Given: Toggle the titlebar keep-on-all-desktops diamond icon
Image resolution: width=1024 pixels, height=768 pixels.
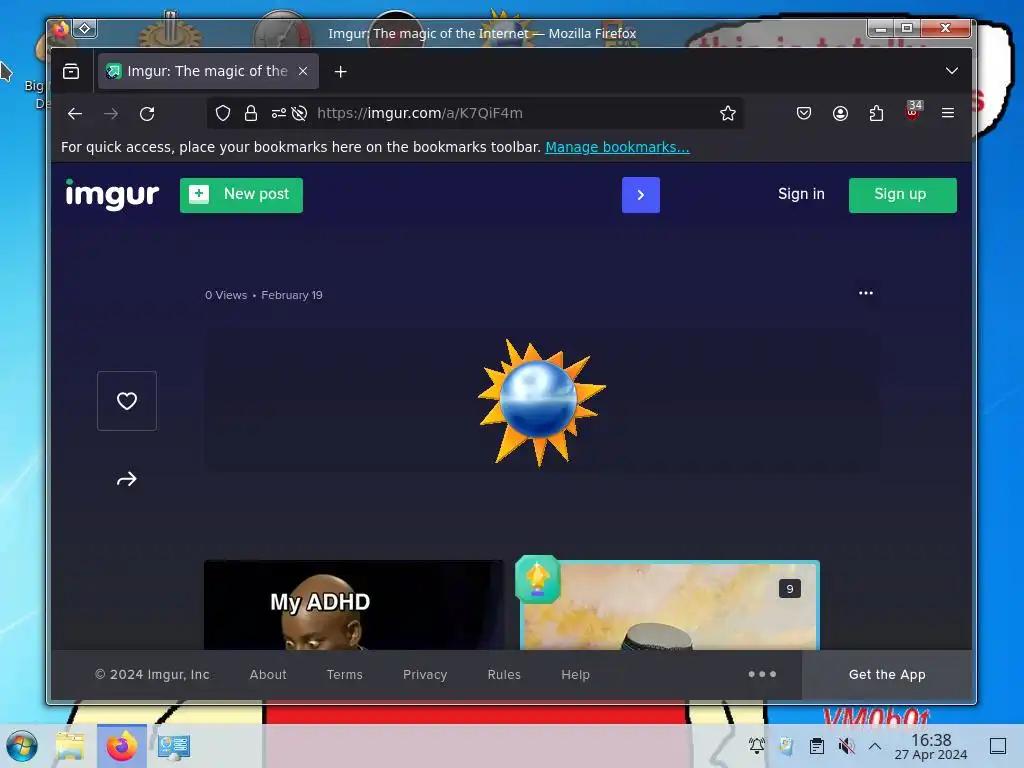Looking at the screenshot, I should (x=85, y=28).
